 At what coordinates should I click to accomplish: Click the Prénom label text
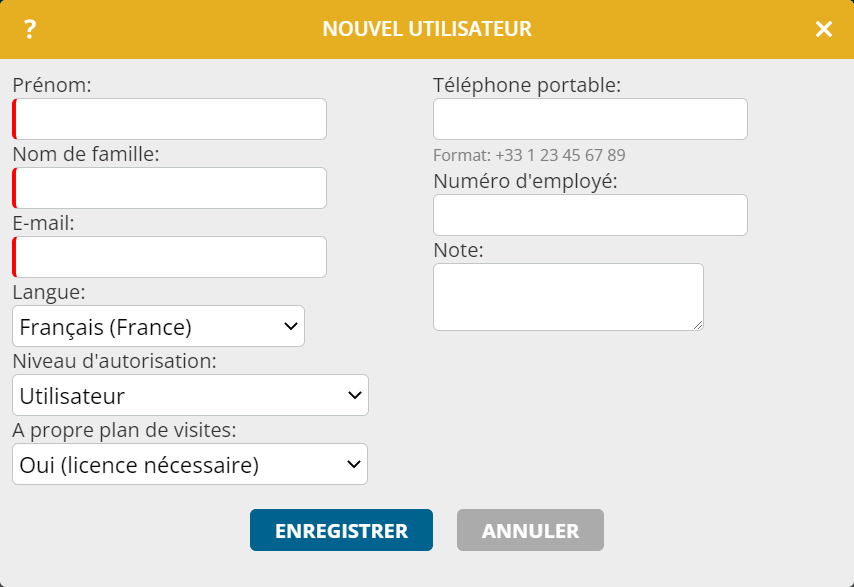coord(52,85)
